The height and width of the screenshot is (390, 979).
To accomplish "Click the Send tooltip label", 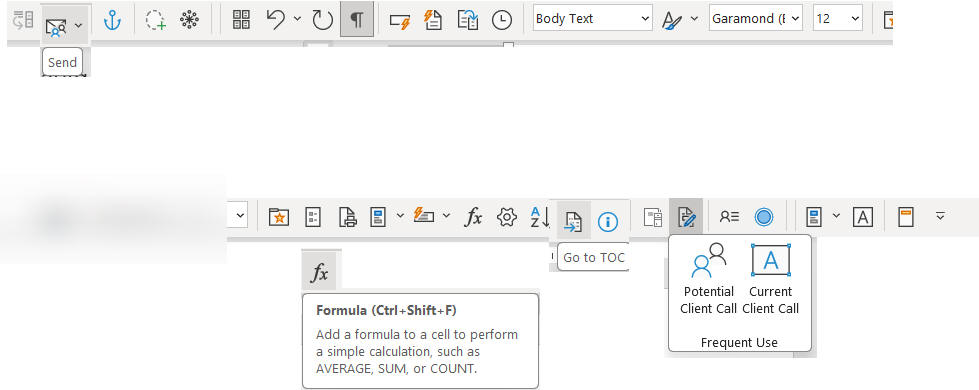I will [x=62, y=62].
